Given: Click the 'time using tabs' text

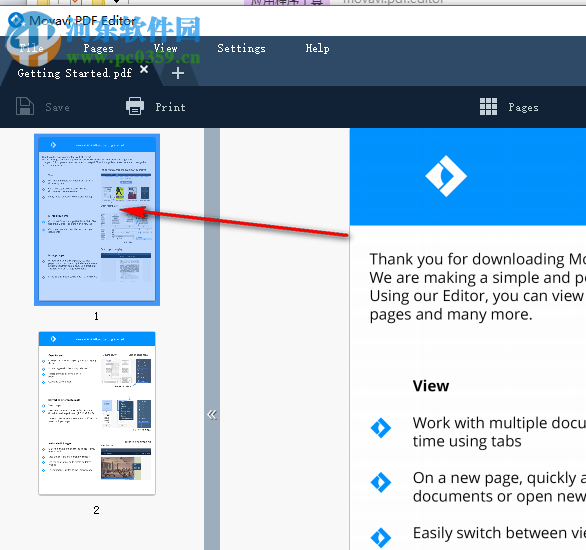Looking at the screenshot, I should click(467, 441).
